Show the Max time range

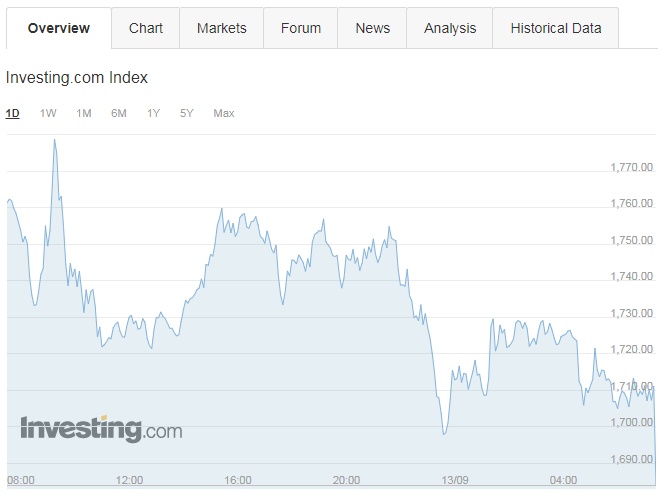pos(224,113)
